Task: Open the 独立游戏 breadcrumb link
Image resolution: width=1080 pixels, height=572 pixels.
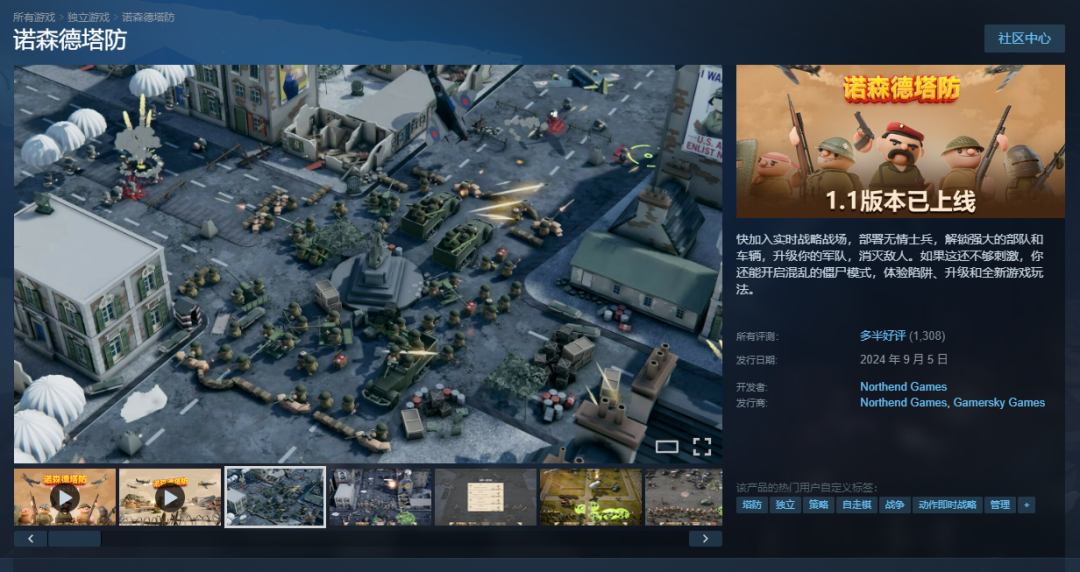Action: [x=89, y=17]
